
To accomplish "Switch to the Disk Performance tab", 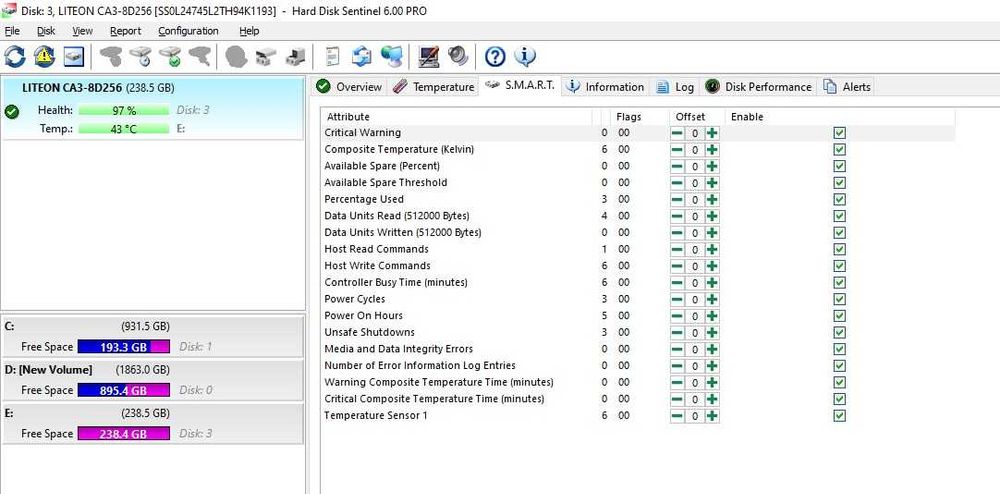I will (759, 87).
